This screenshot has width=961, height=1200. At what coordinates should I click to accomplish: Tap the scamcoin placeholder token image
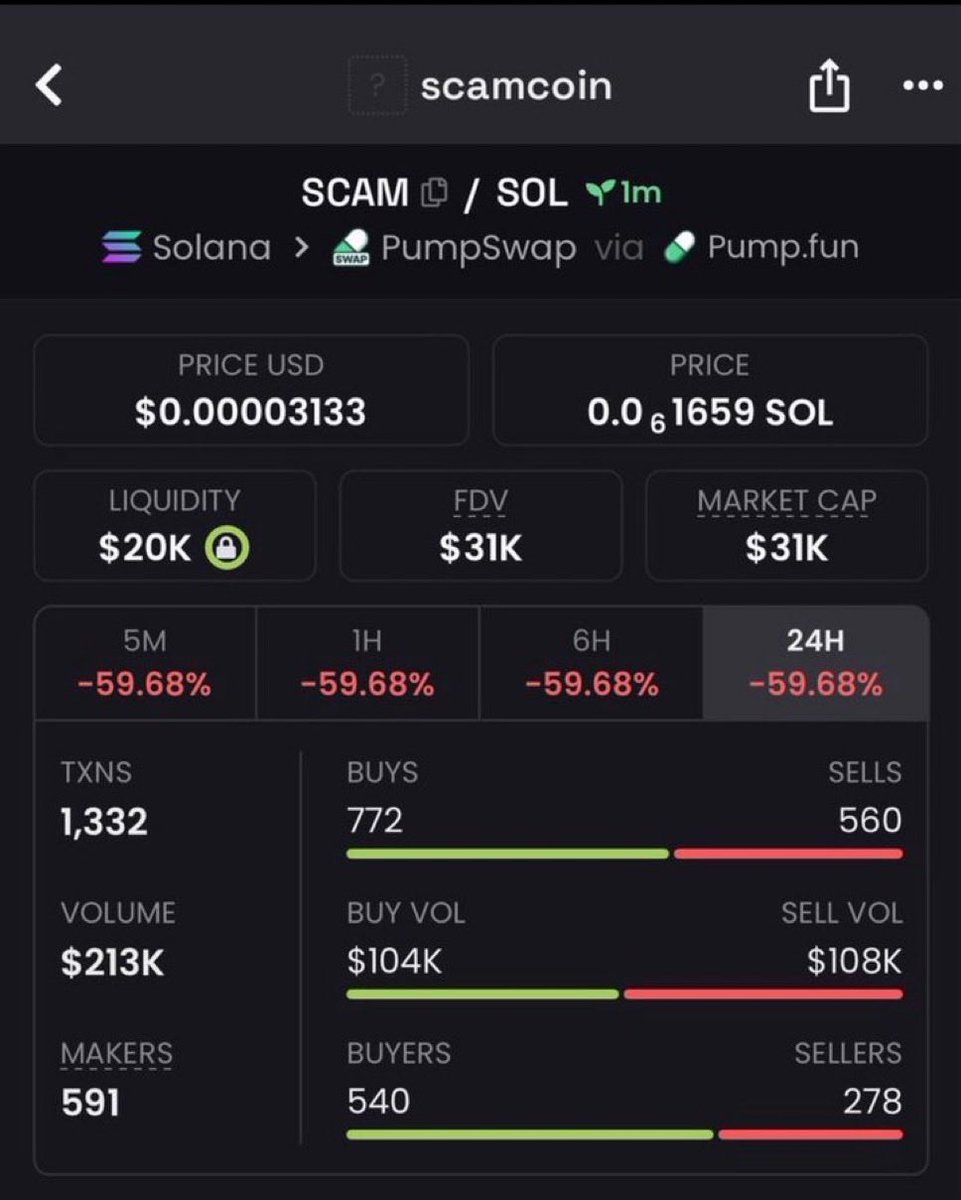pyautogui.click(x=376, y=86)
